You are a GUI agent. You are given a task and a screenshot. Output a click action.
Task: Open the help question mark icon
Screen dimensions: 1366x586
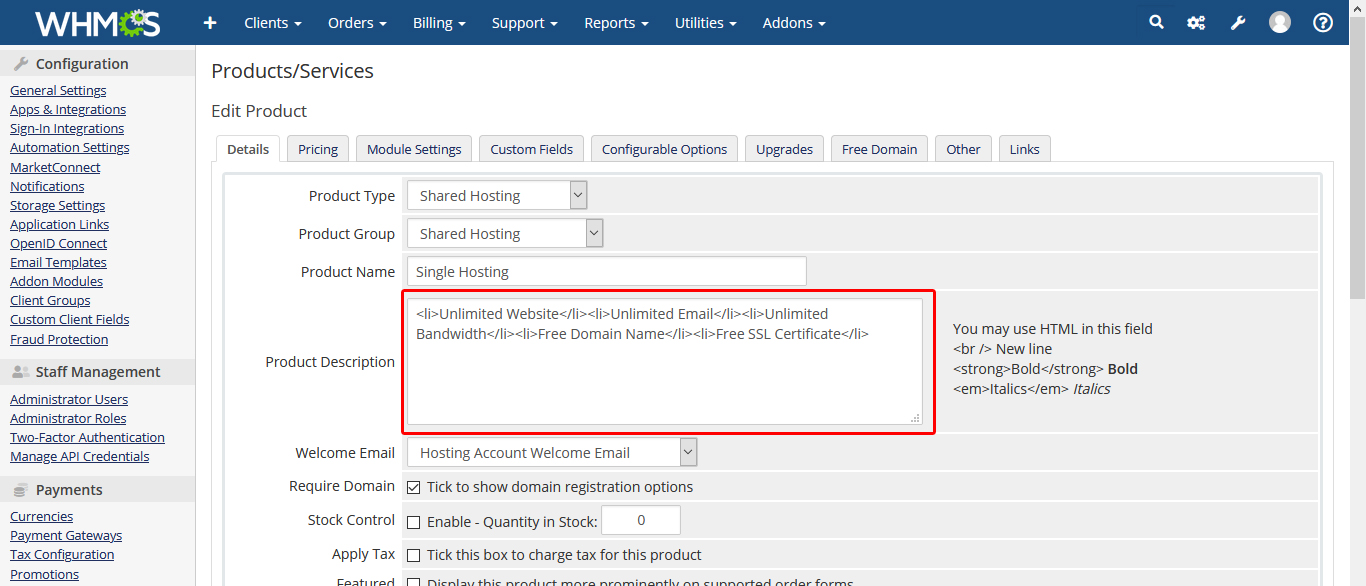(1323, 22)
